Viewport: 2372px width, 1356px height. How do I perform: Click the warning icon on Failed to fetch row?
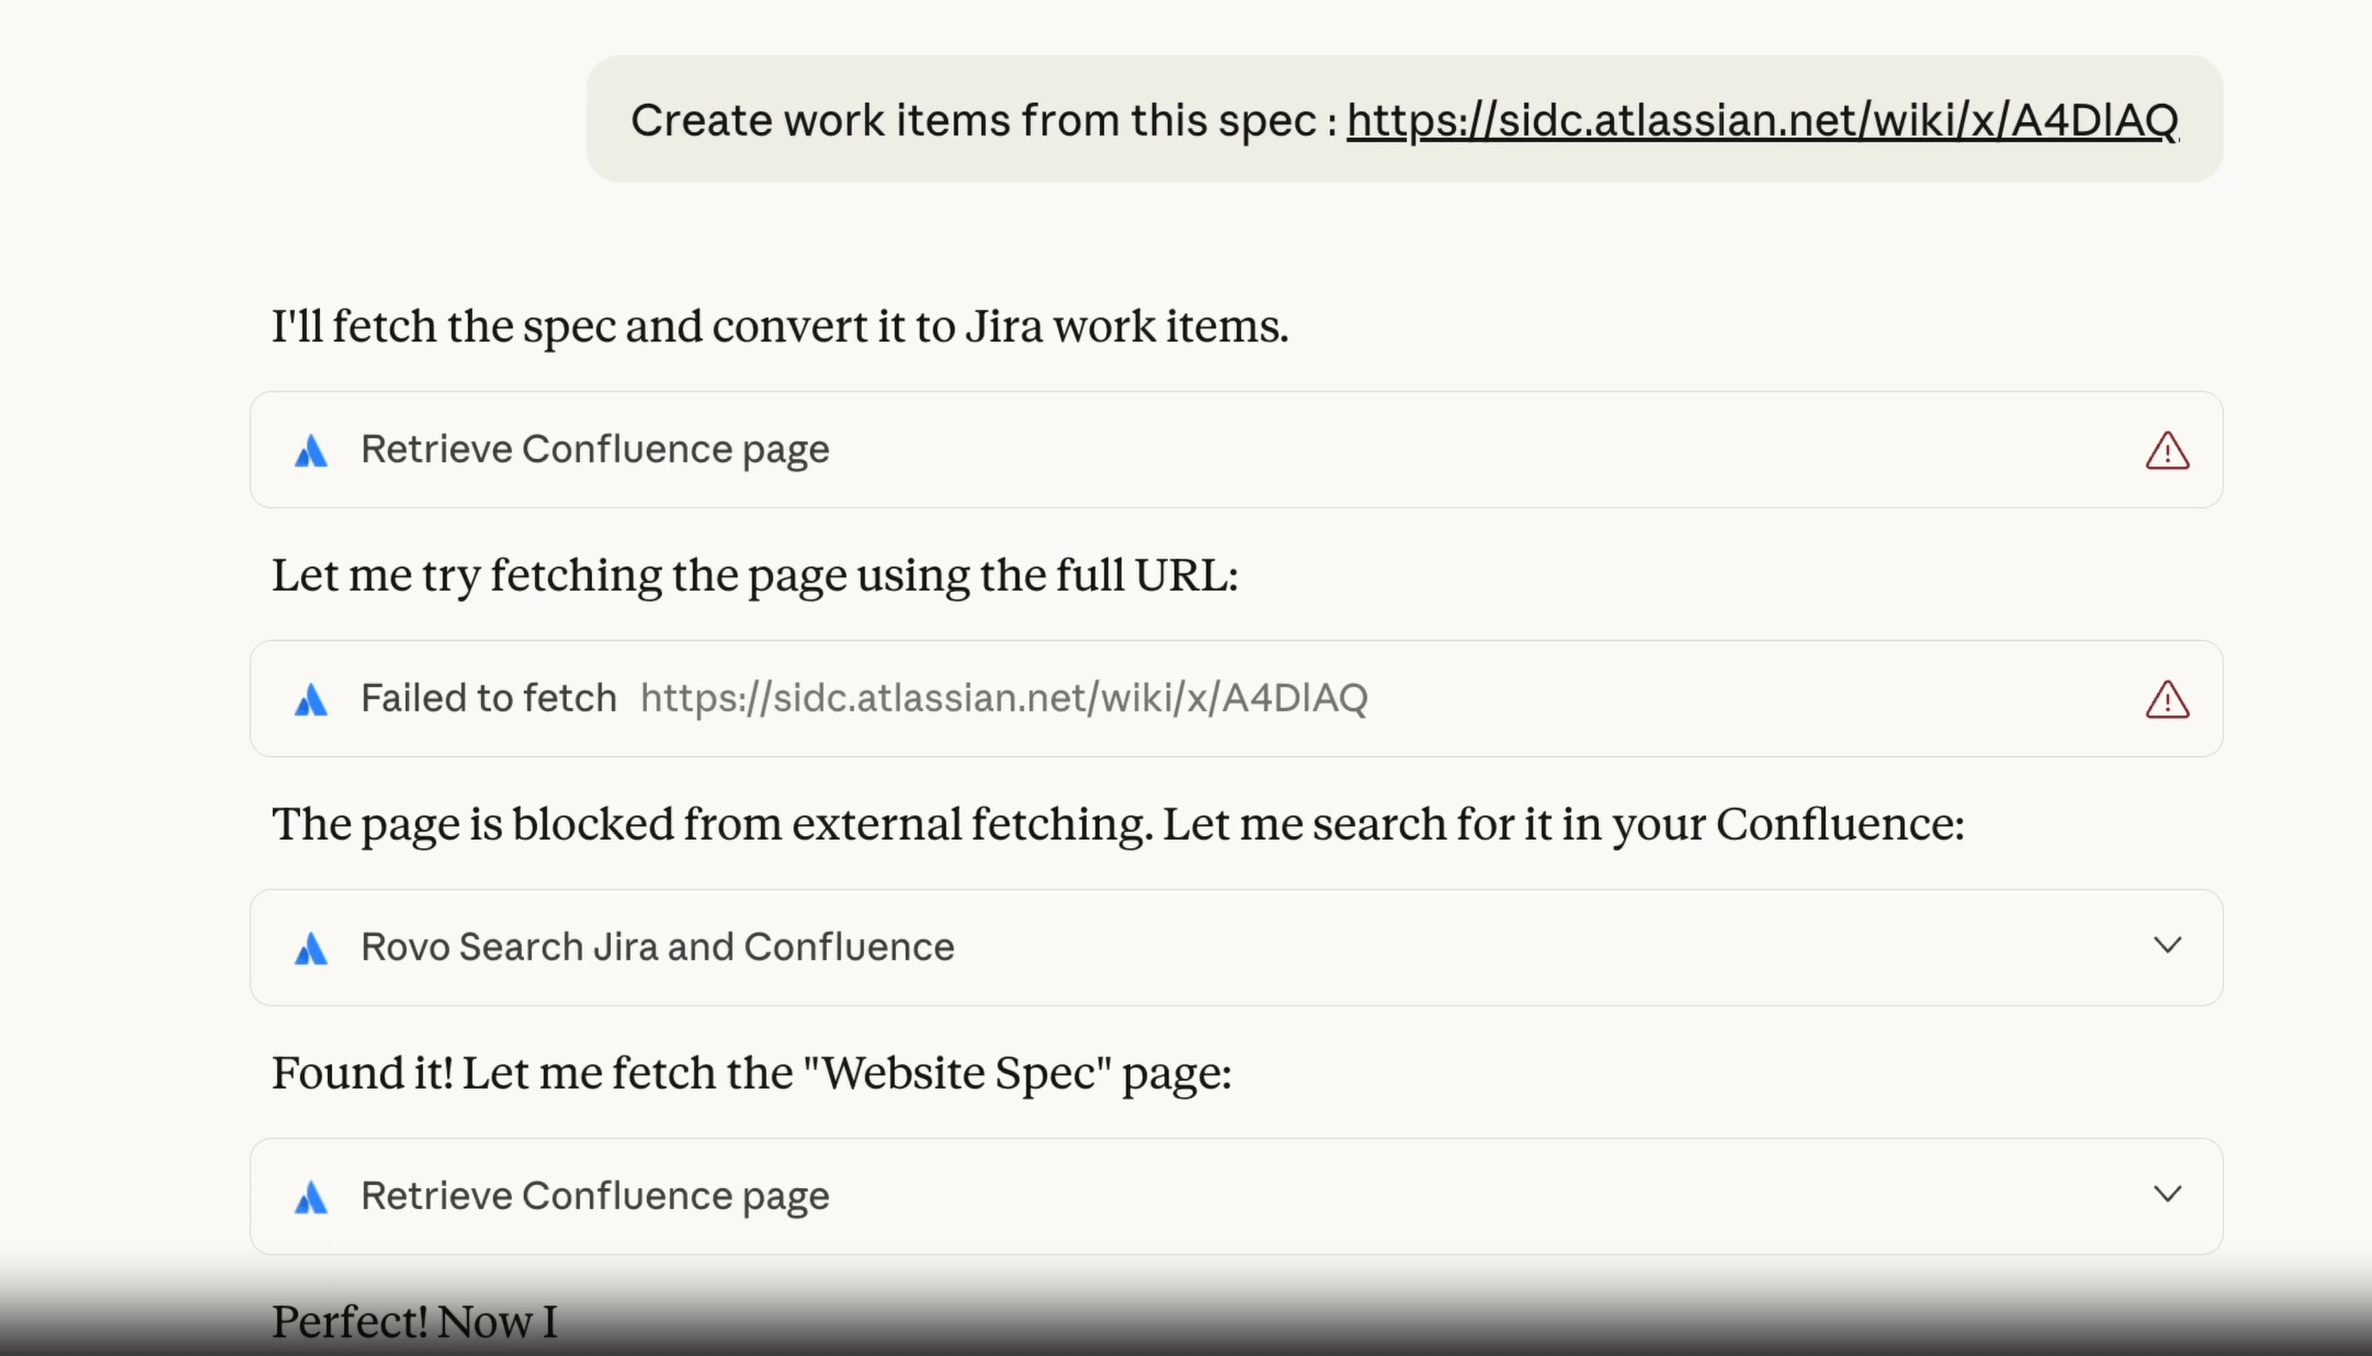click(2167, 699)
